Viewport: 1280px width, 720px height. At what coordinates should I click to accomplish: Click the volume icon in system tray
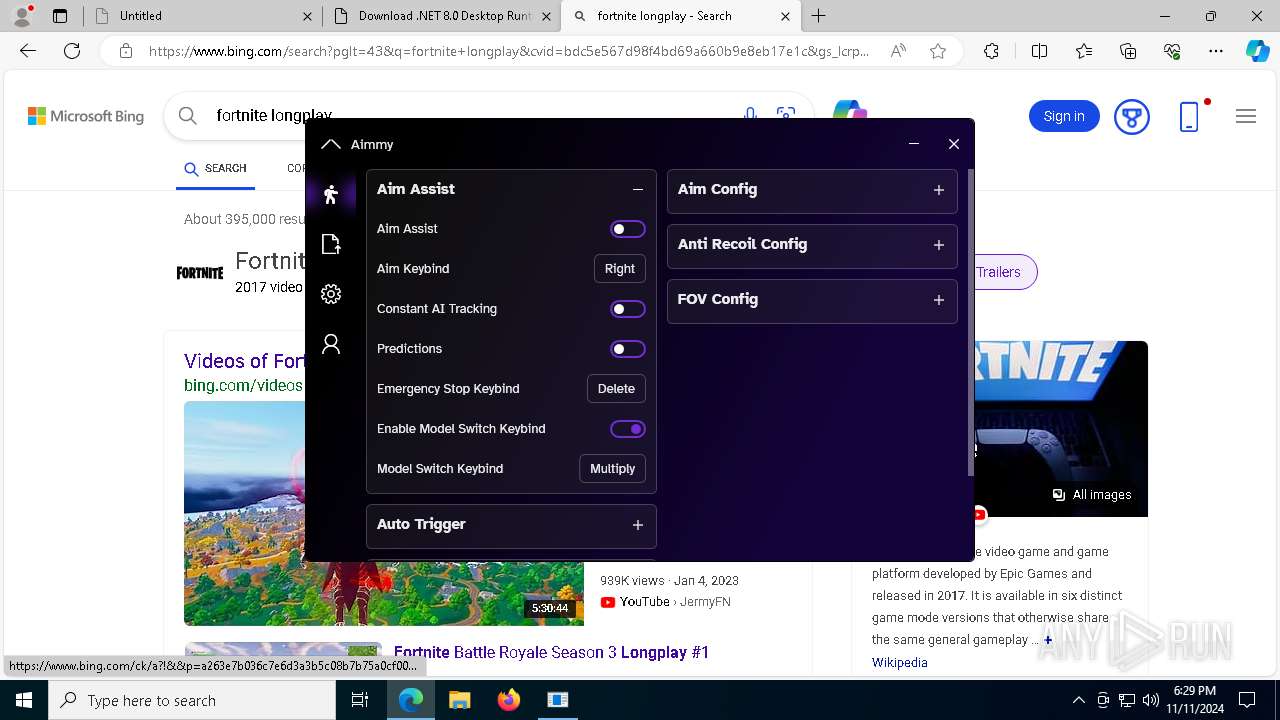(1151, 700)
